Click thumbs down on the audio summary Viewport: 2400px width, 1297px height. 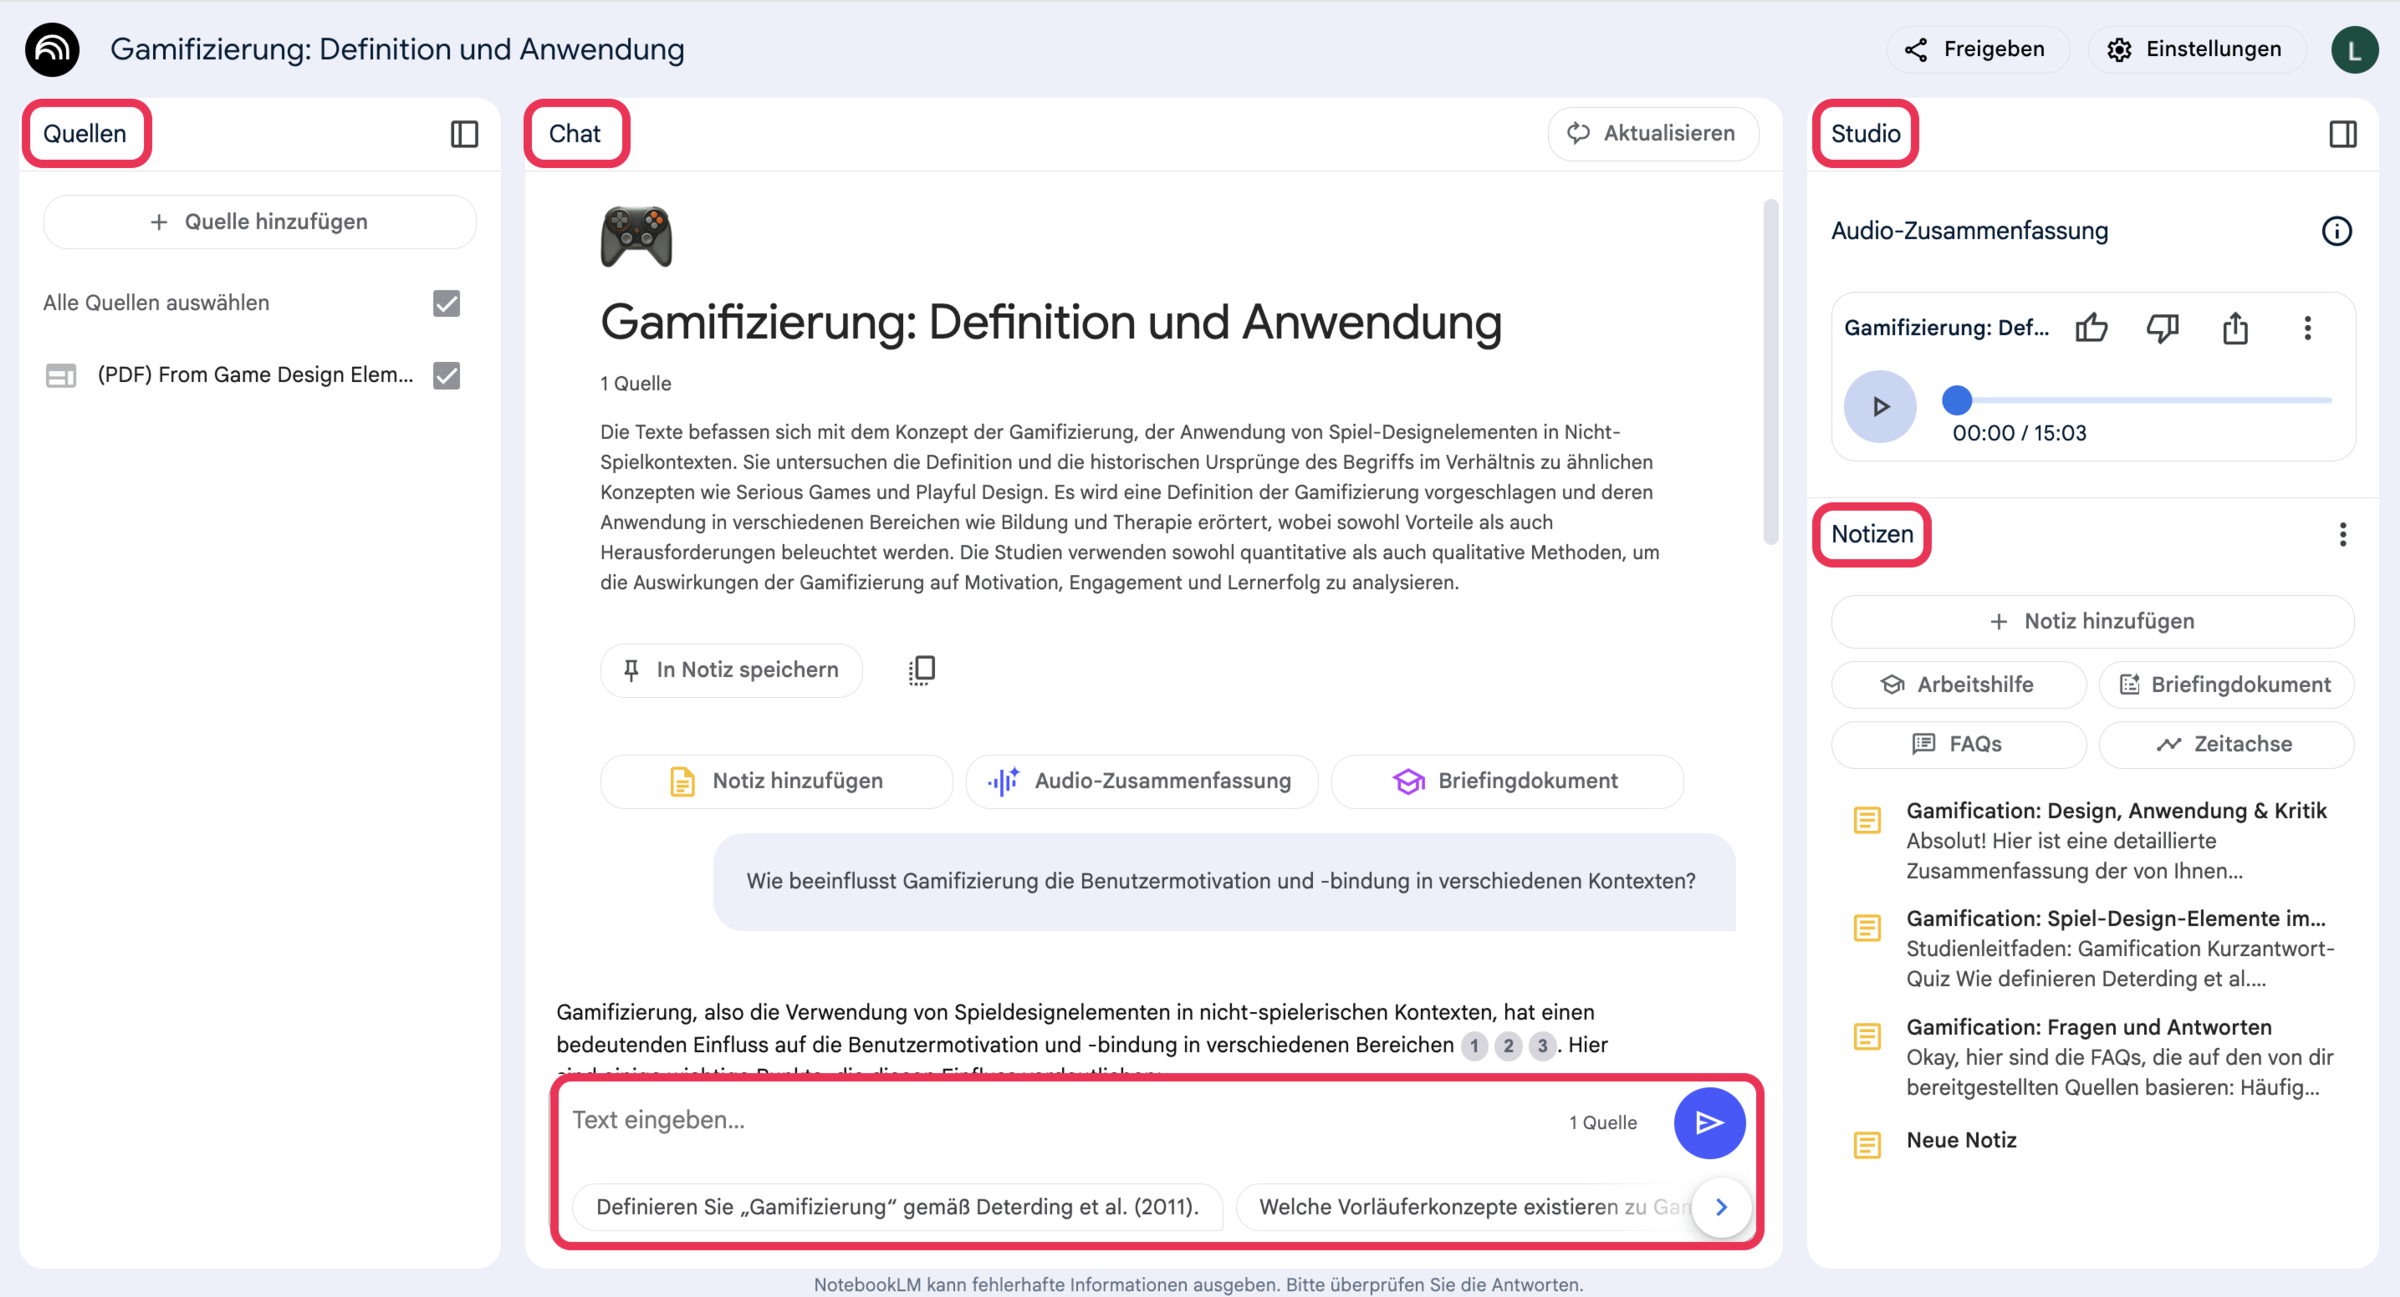click(2163, 328)
